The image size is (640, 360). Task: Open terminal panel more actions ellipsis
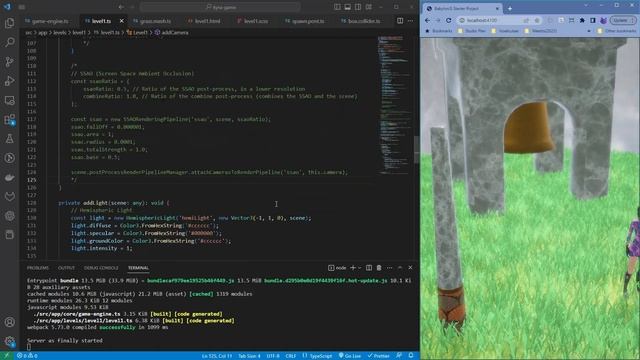389,268
